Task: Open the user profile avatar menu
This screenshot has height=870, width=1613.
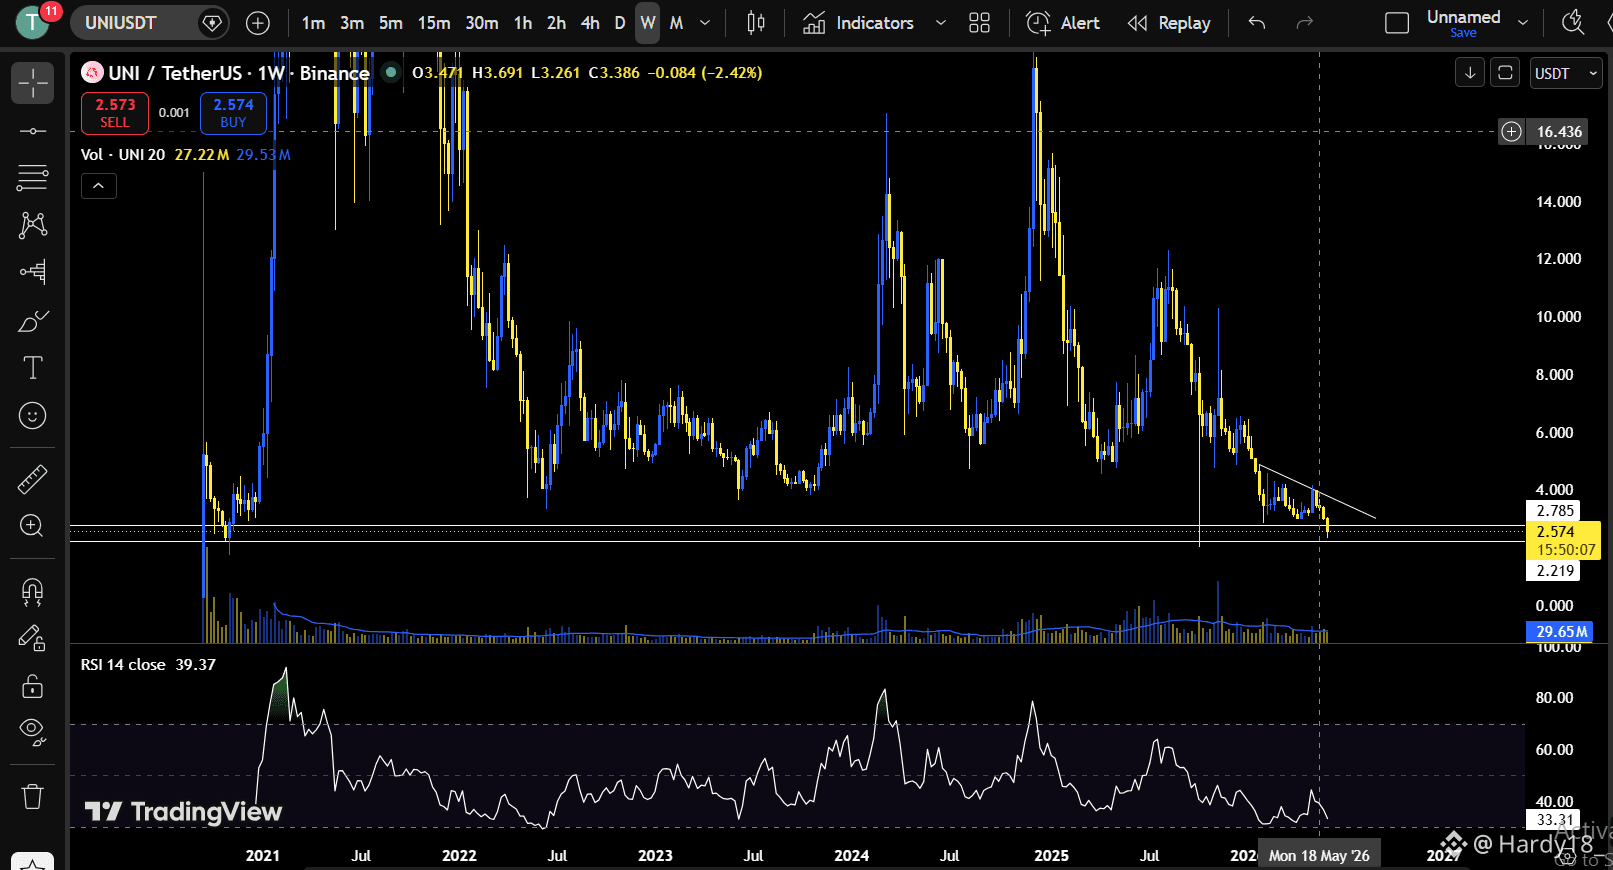Action: [x=32, y=22]
